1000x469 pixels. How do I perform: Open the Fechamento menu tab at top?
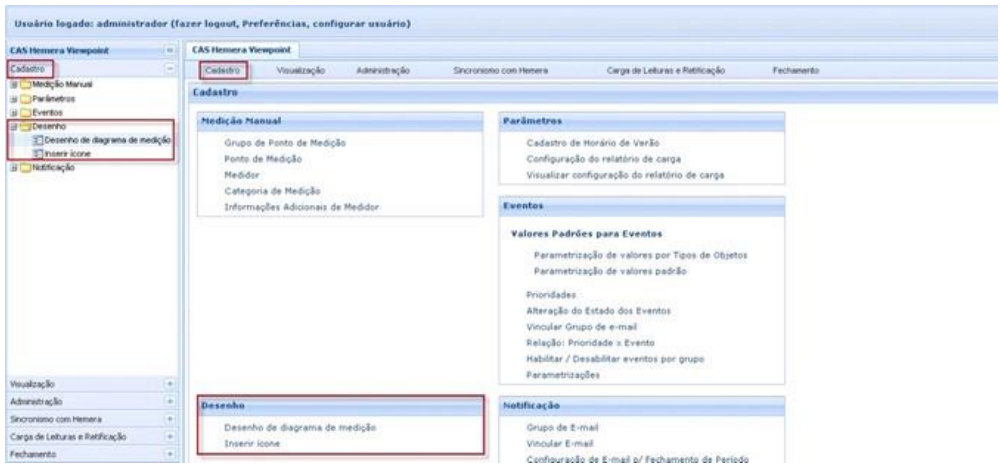pyautogui.click(x=797, y=71)
